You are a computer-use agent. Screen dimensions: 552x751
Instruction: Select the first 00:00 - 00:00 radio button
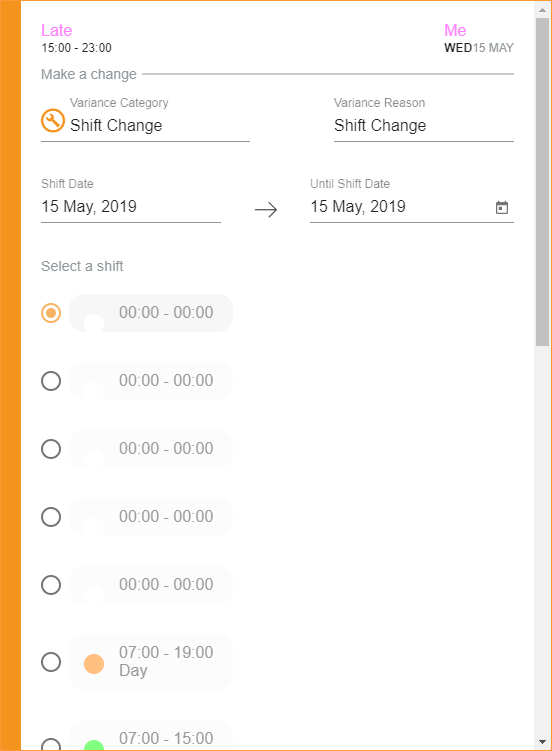(51, 313)
